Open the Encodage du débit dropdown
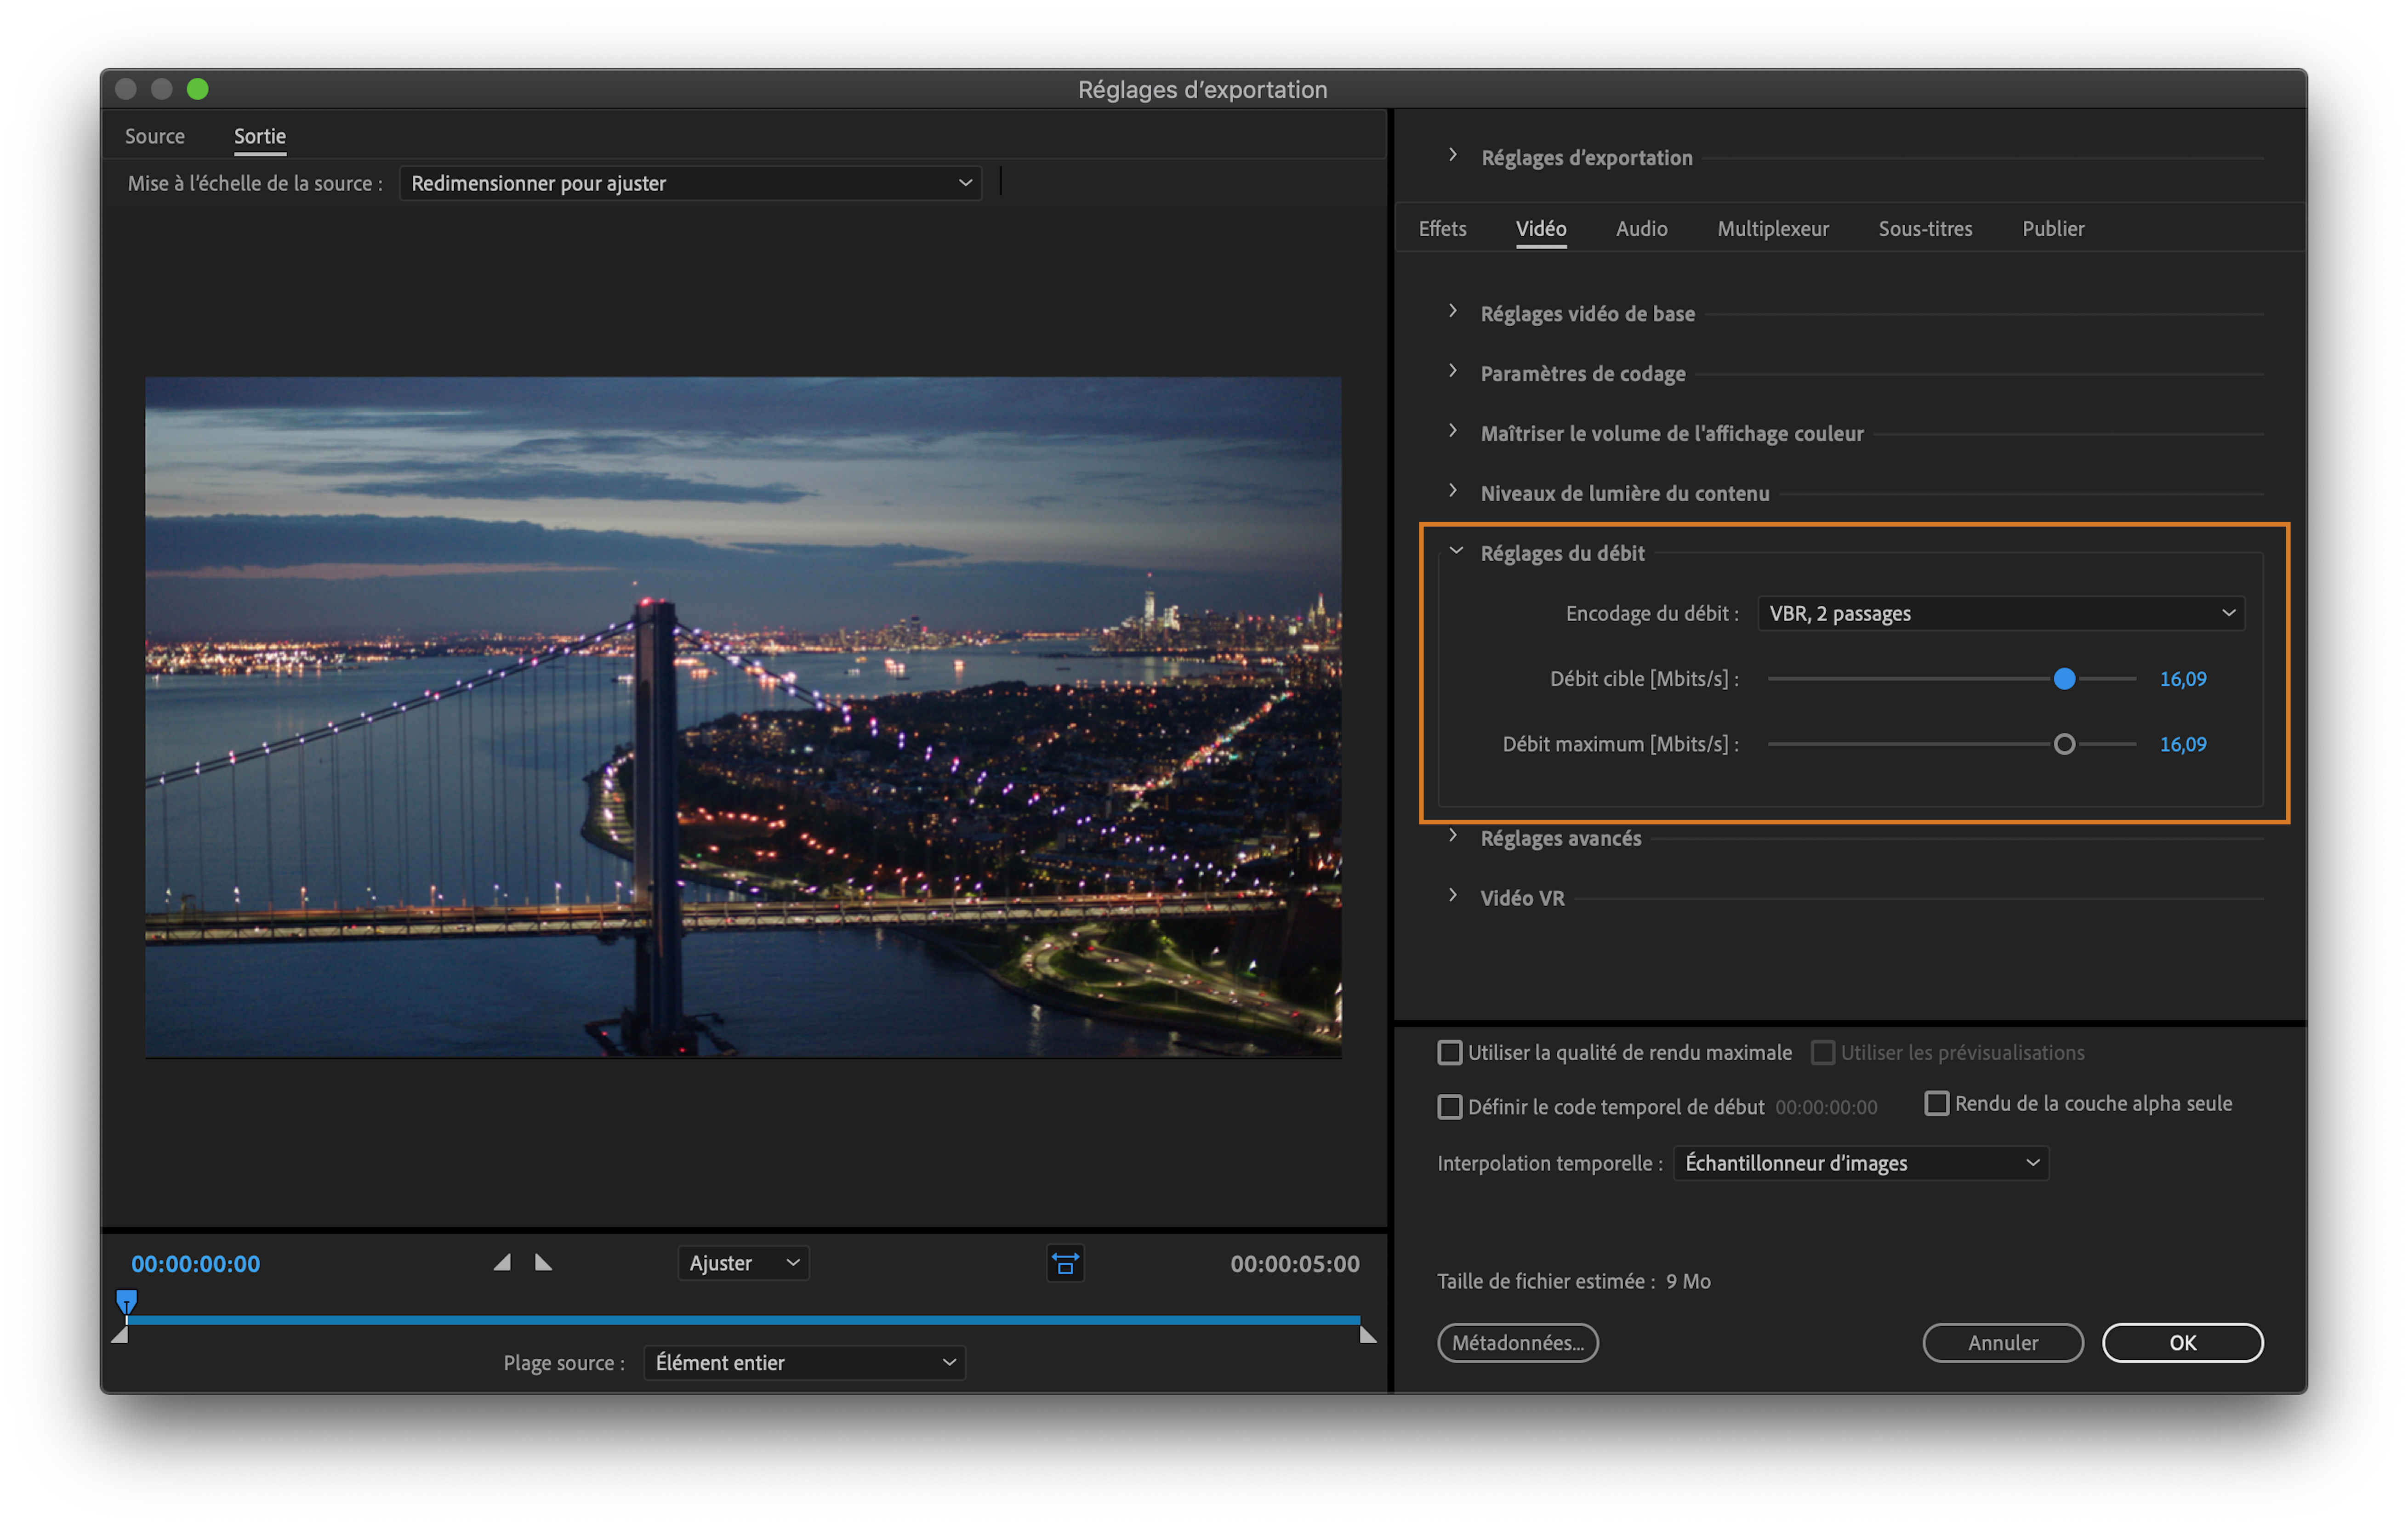Viewport: 2408px width, 1528px height. coord(2000,613)
